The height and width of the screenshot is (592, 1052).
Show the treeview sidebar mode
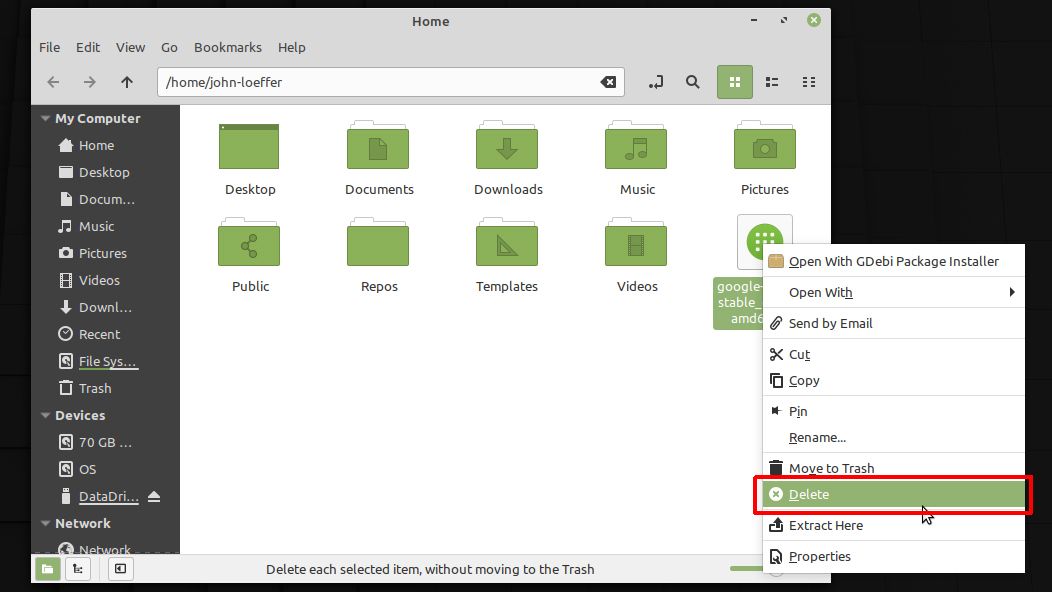click(x=77, y=568)
